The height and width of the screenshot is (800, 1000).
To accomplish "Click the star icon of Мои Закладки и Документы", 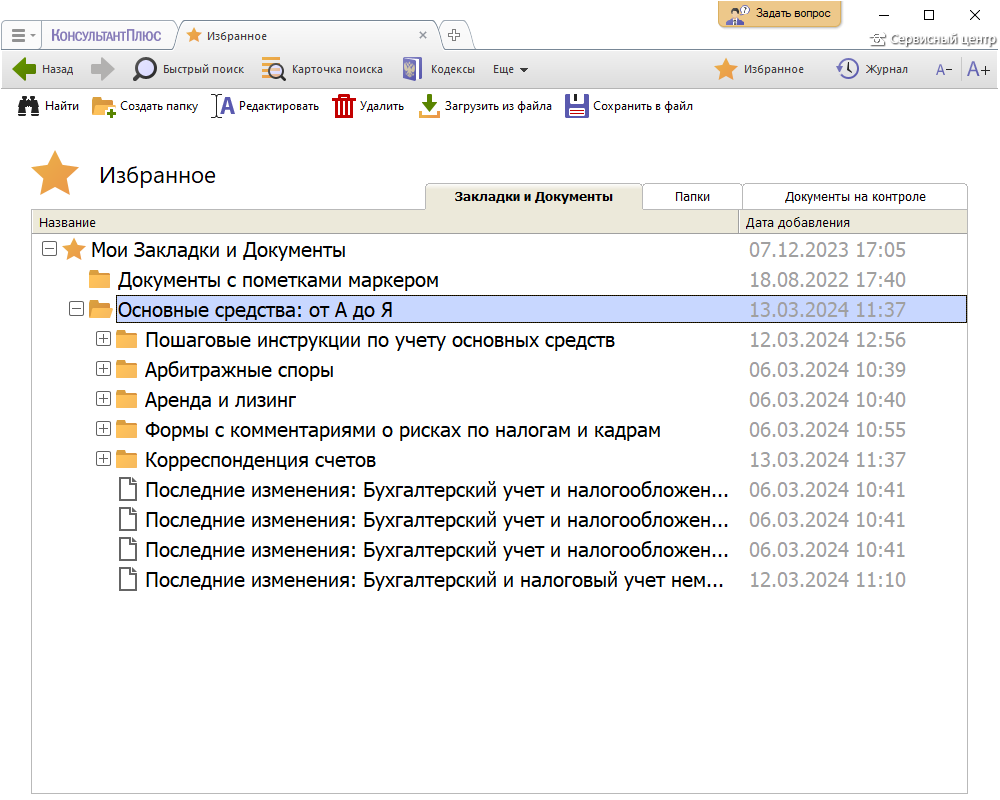I will (x=74, y=249).
